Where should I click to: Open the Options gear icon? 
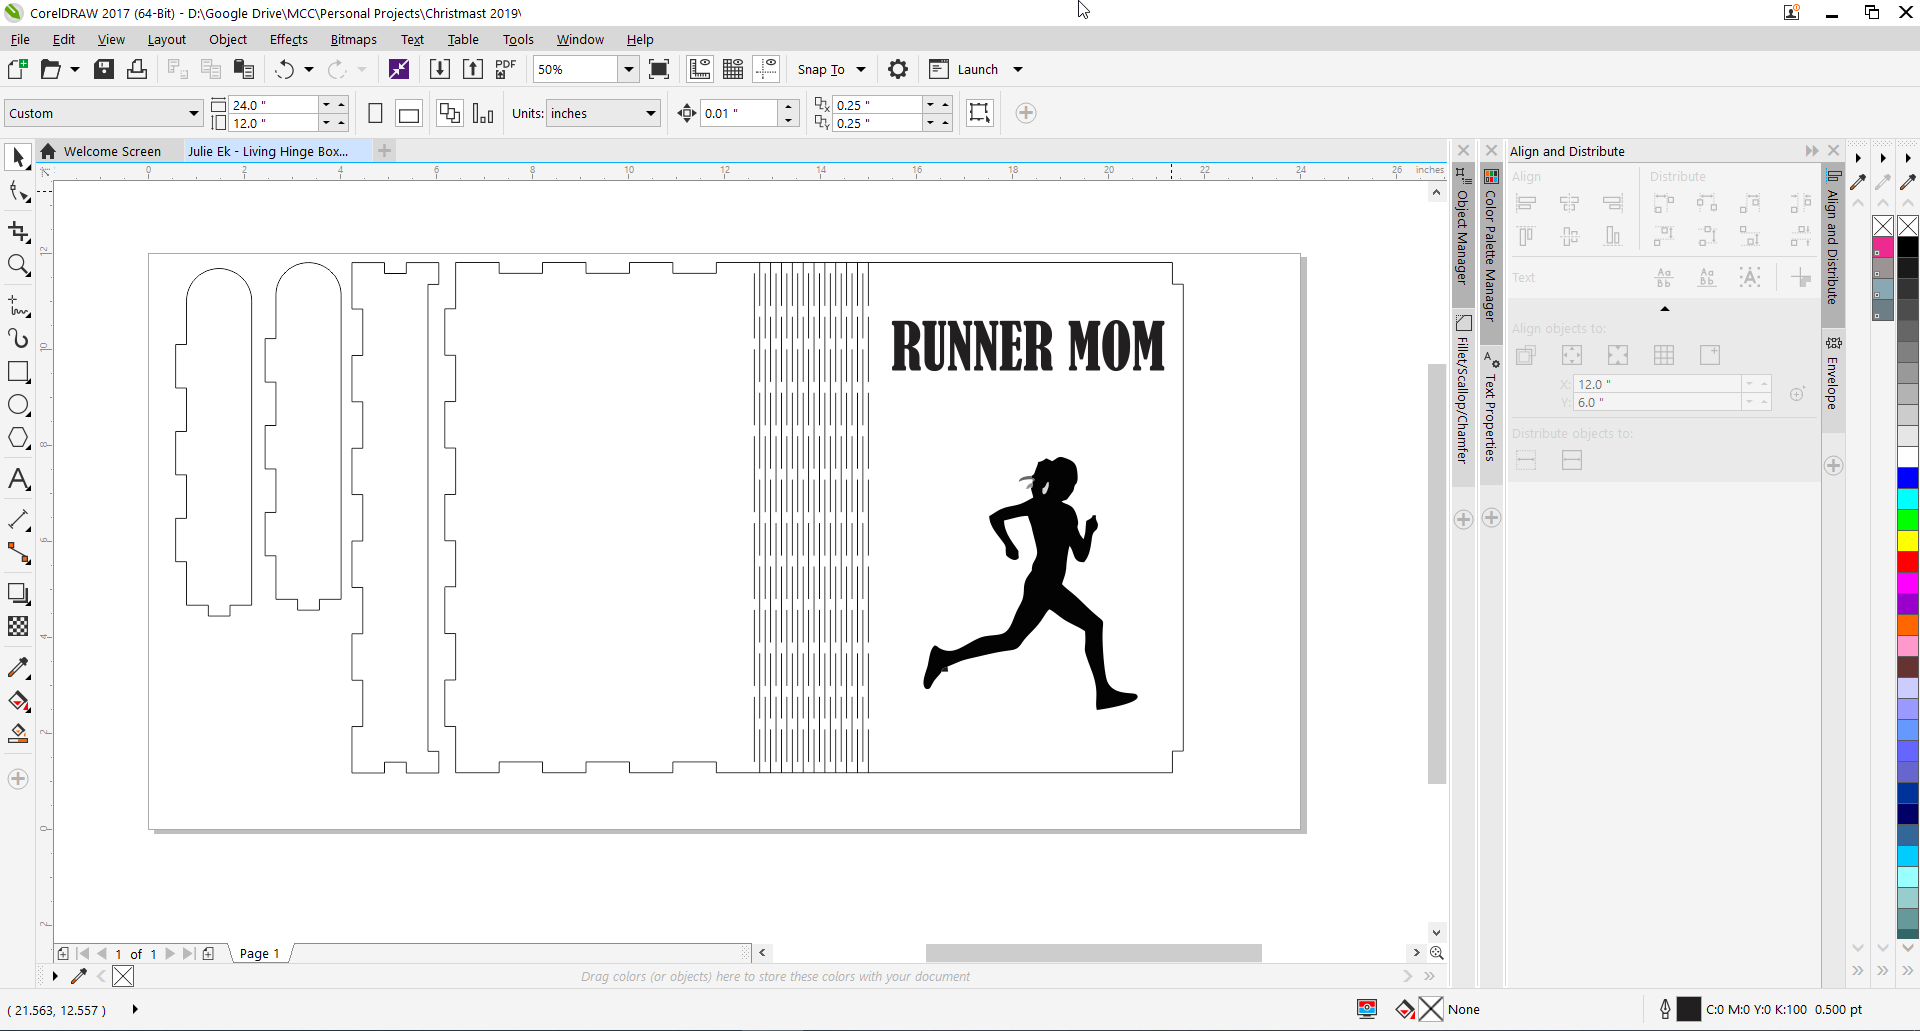[897, 69]
